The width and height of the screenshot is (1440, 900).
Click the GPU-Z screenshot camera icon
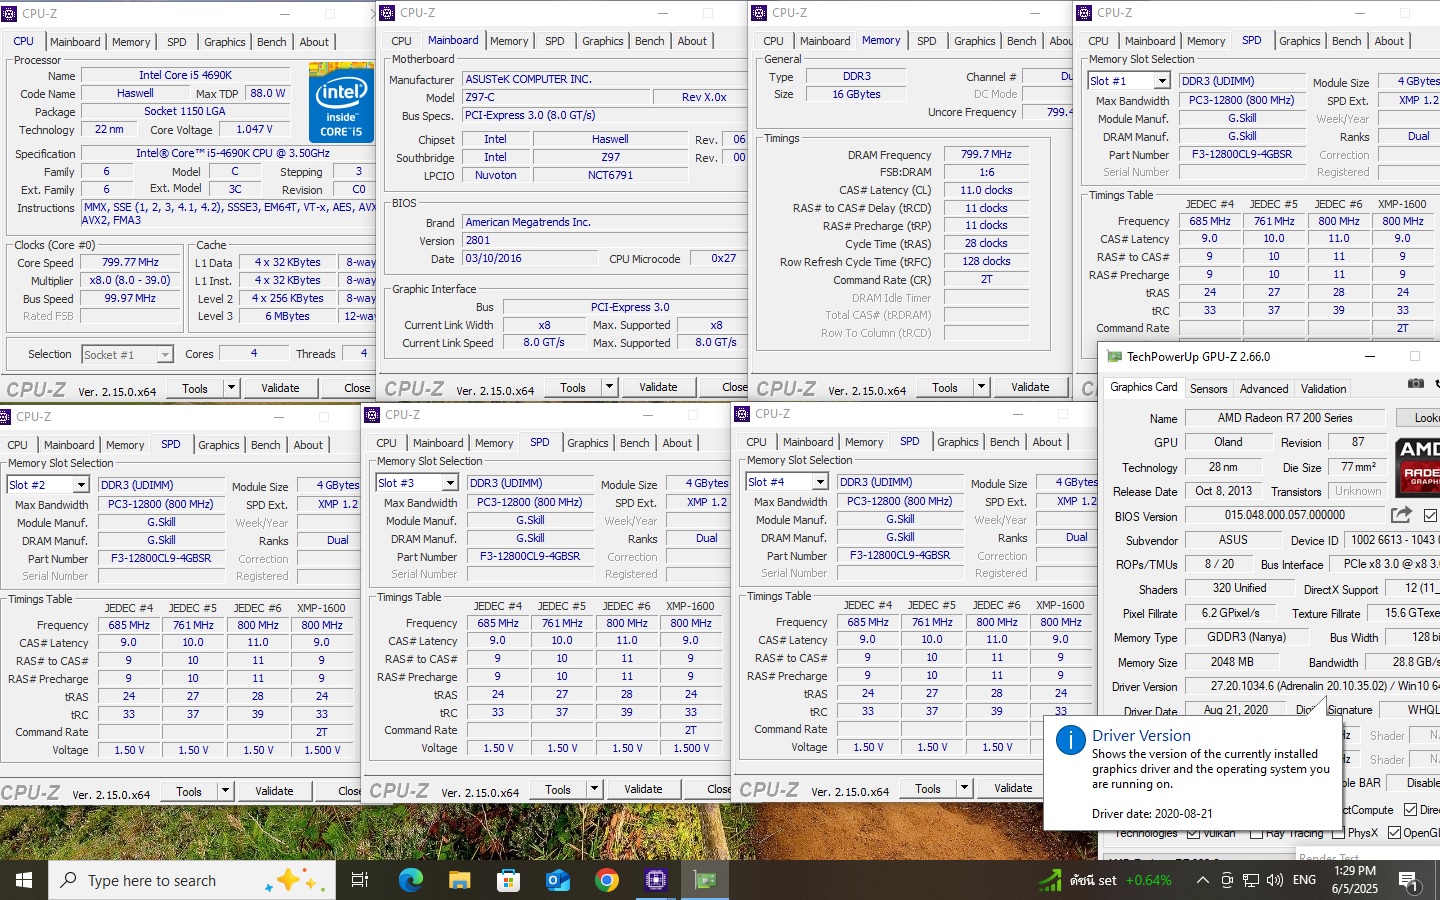pyautogui.click(x=1415, y=383)
